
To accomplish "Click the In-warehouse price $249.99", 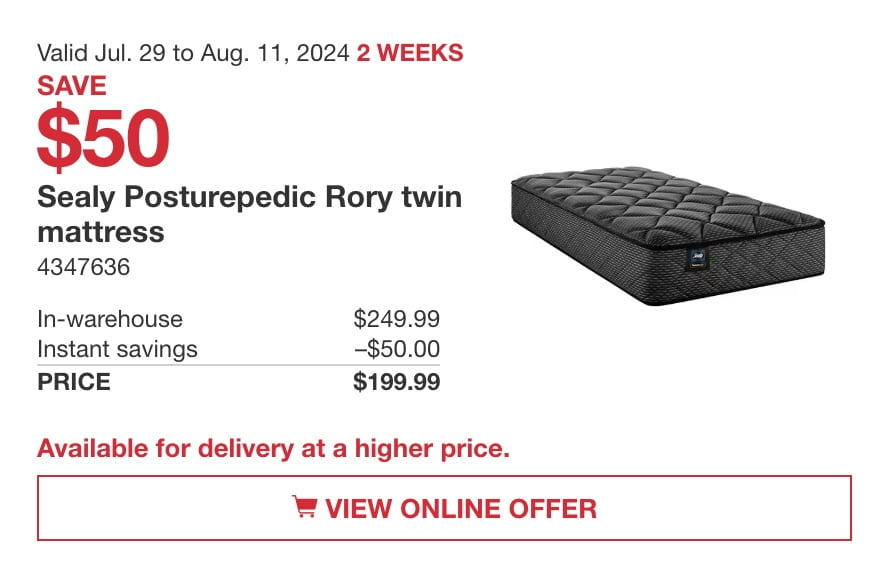I will [x=397, y=318].
